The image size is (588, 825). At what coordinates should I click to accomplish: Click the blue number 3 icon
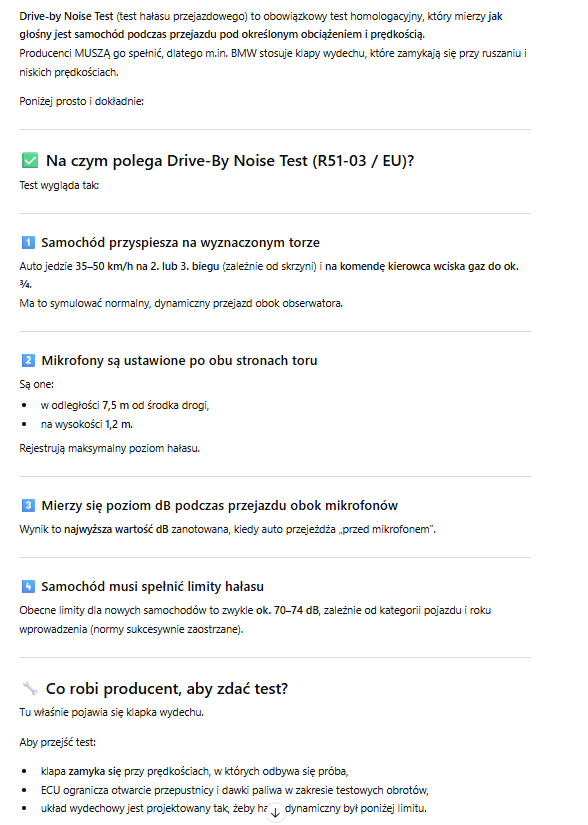pyautogui.click(x=28, y=506)
